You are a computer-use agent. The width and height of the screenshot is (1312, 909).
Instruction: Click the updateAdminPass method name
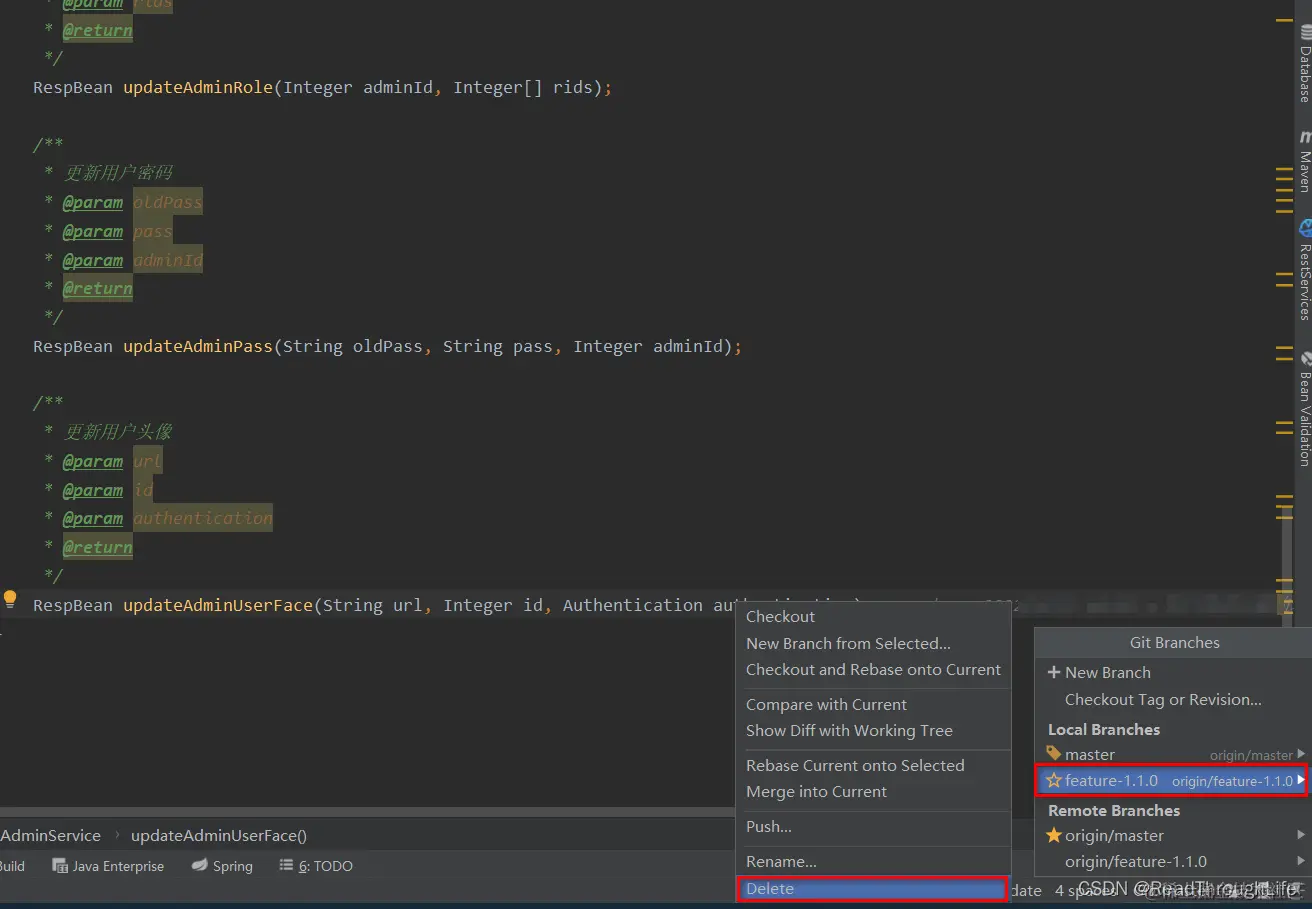[198, 347]
